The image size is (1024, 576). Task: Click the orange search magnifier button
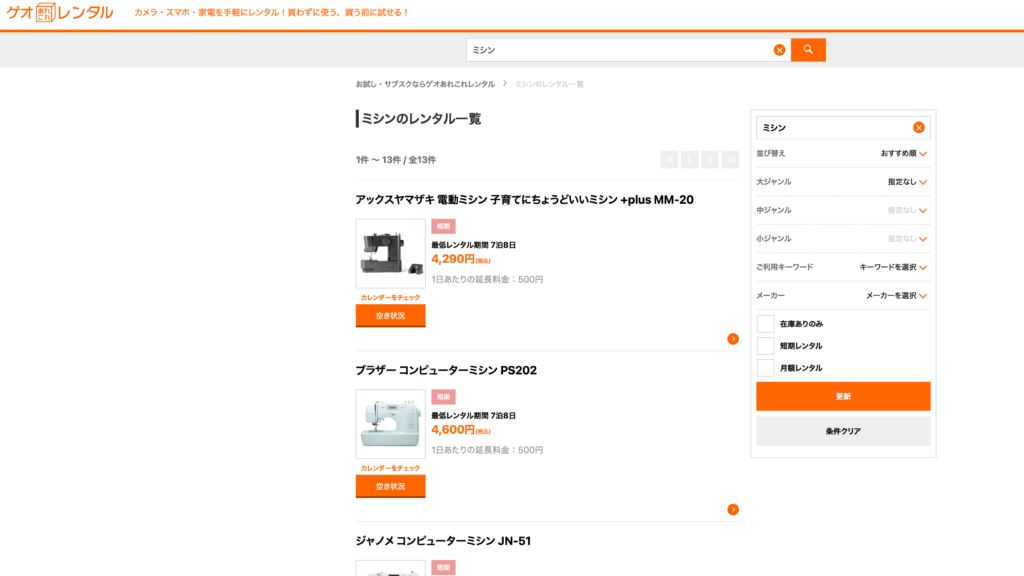point(808,50)
